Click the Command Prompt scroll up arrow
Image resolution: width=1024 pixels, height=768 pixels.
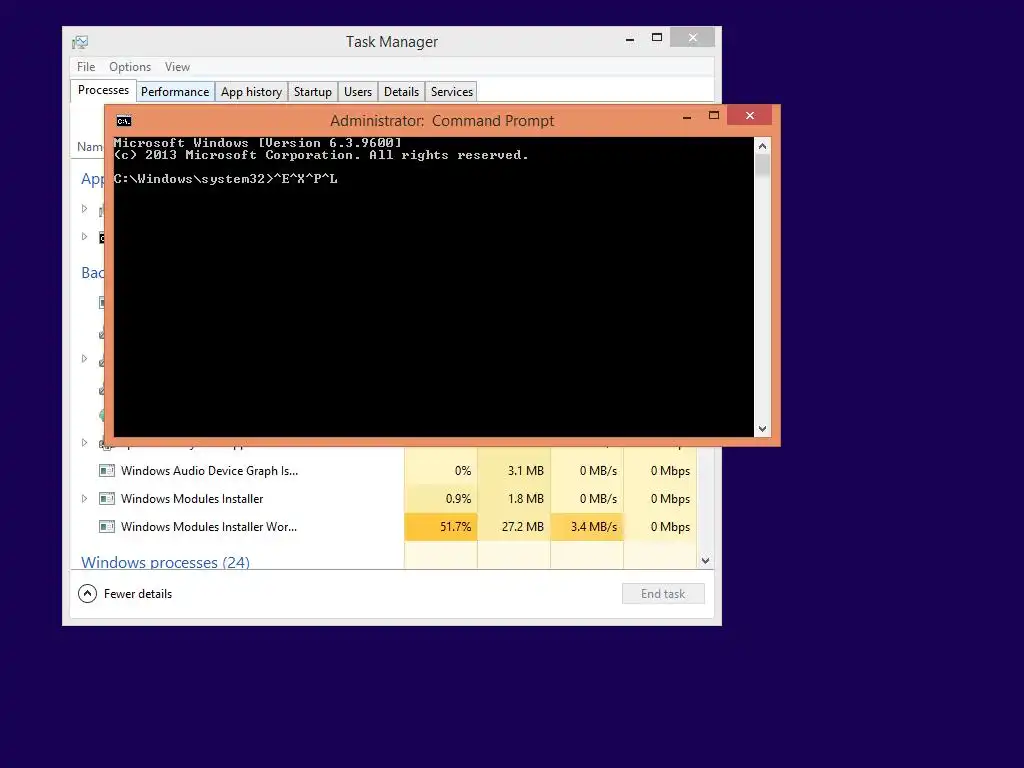coord(762,146)
